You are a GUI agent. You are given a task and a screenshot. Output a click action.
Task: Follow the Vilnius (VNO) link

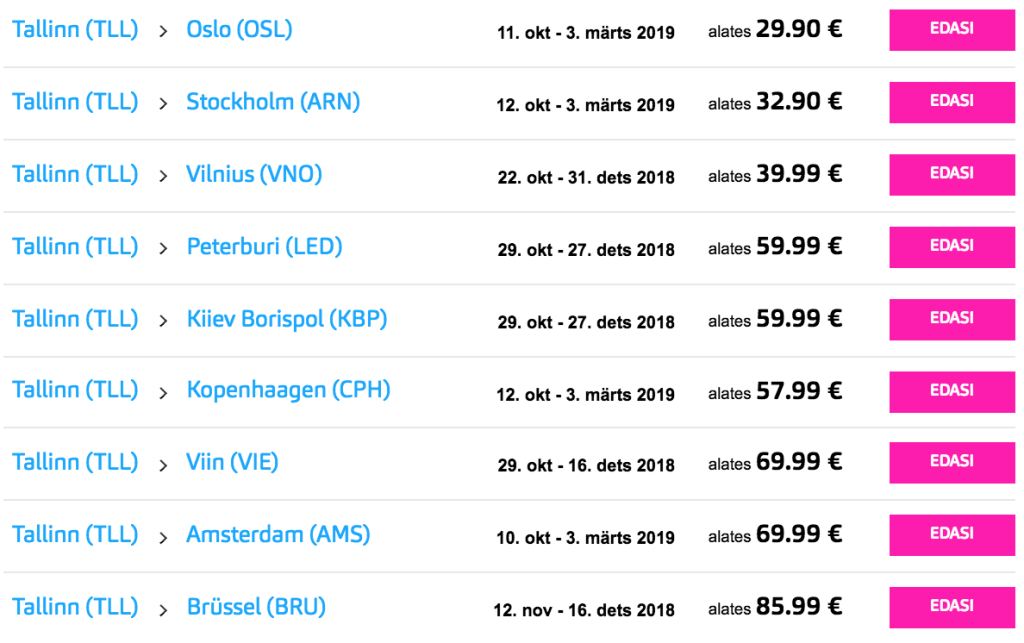point(254,175)
